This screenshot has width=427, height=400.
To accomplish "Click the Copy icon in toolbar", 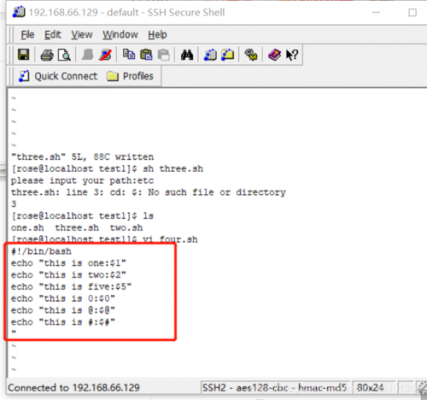I will (x=129, y=54).
